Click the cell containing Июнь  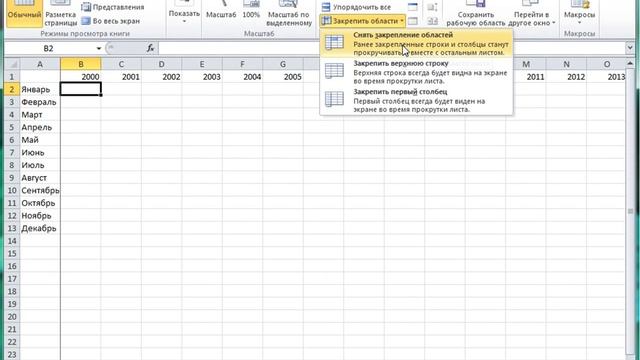tap(40, 153)
